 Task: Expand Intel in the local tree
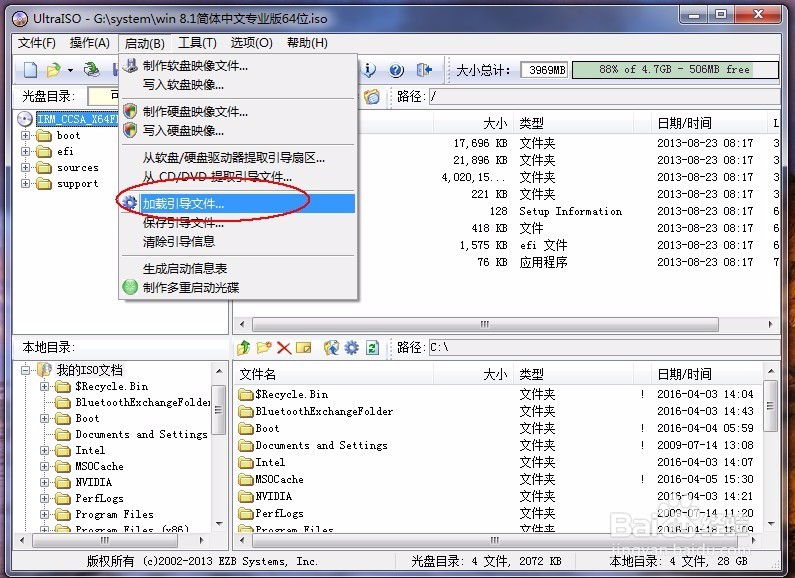[45, 450]
